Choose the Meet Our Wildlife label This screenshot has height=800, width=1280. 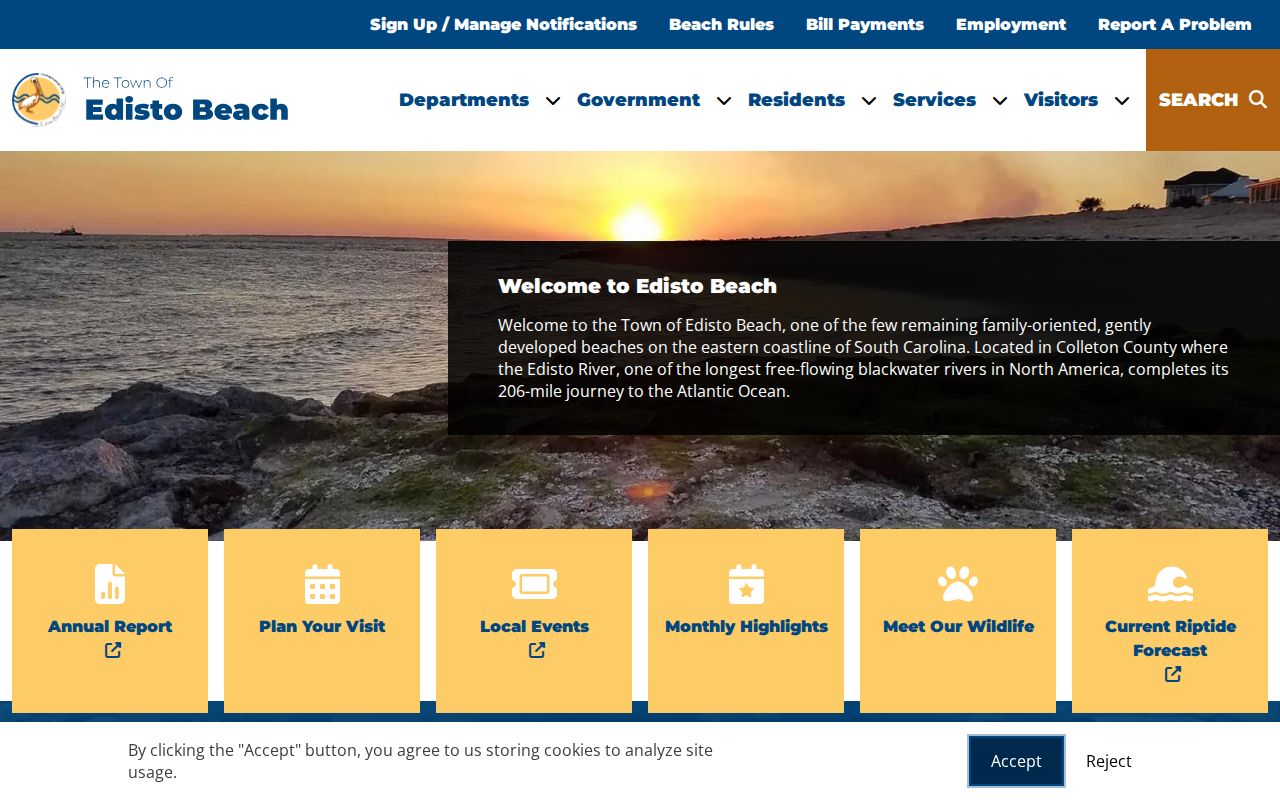[958, 626]
